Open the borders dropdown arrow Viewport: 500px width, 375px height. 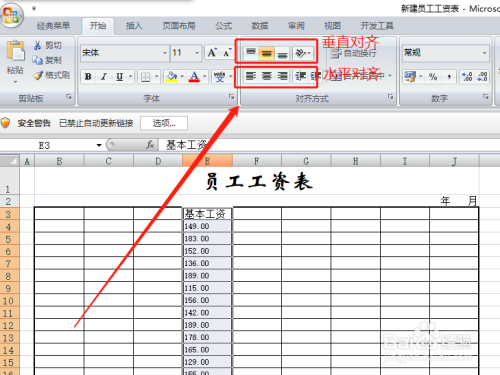(x=157, y=77)
